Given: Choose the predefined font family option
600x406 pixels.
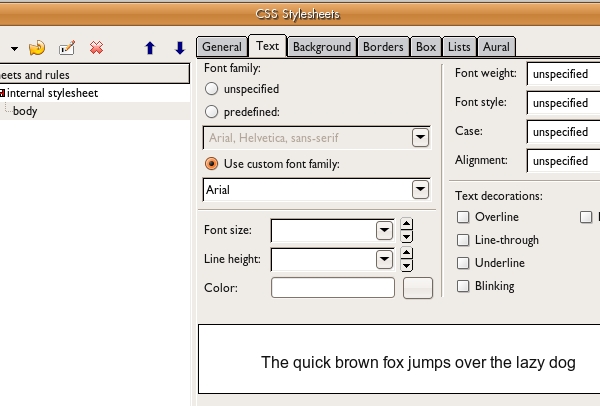Looking at the screenshot, I should (x=212, y=112).
